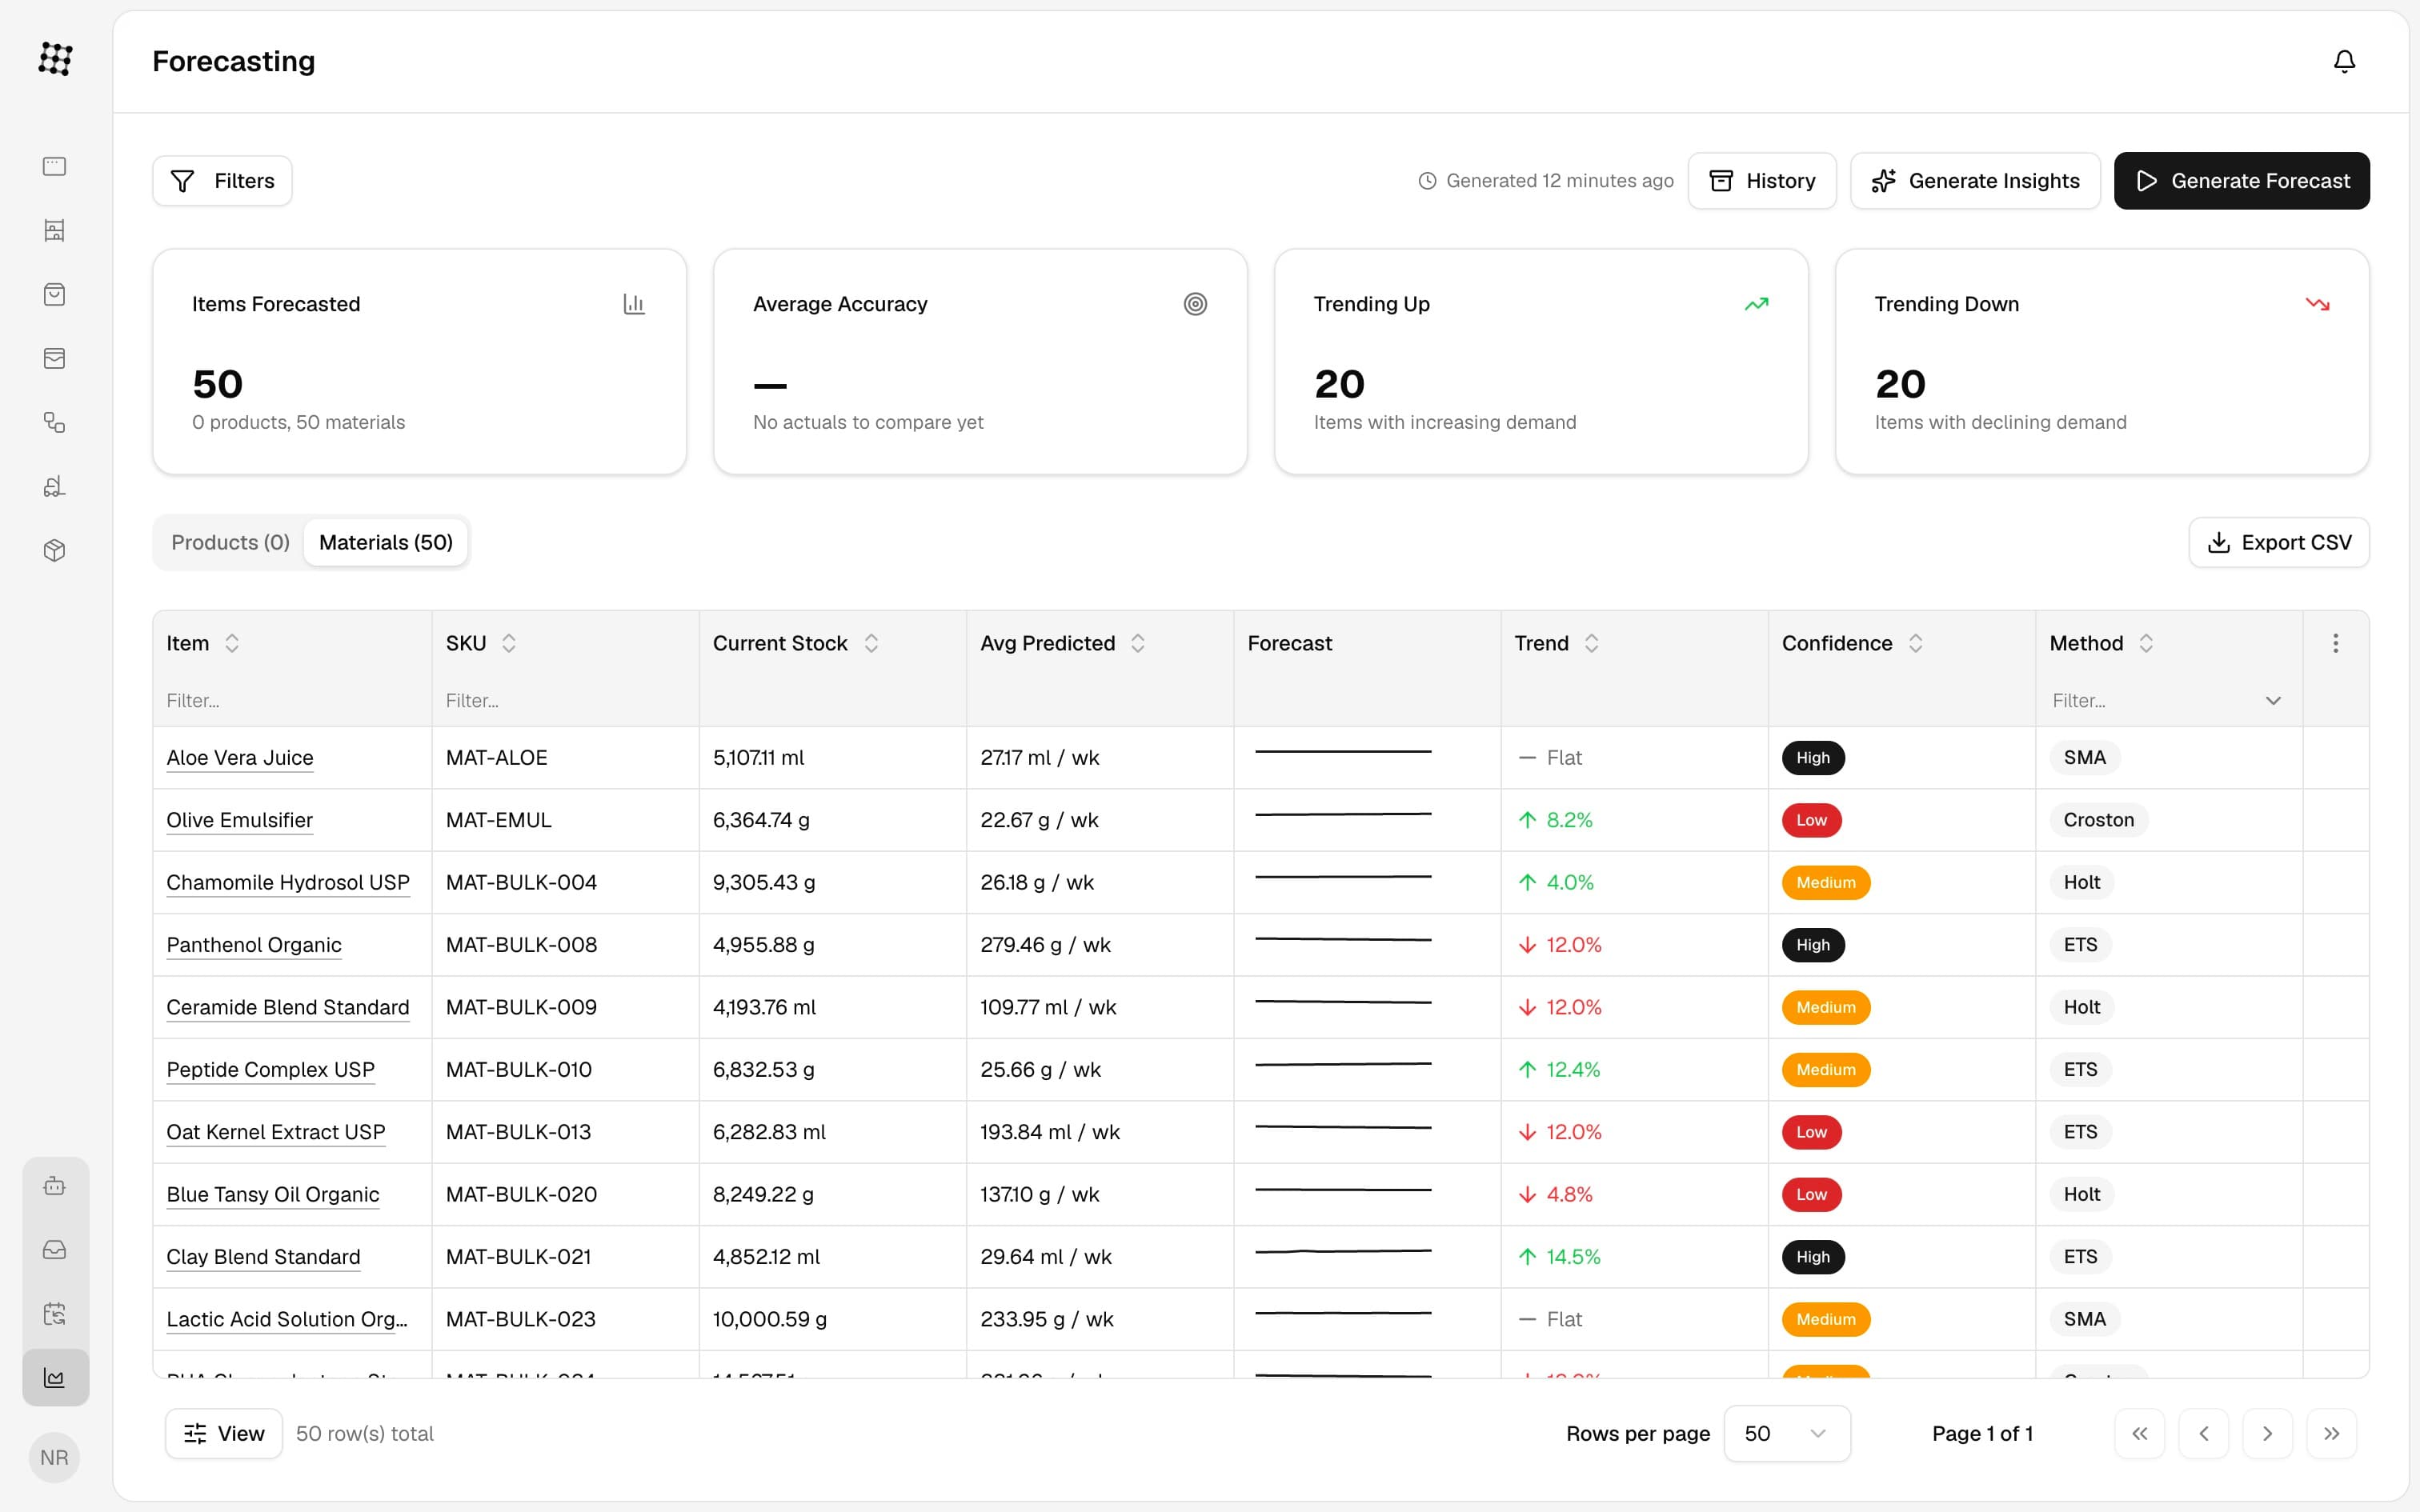The height and width of the screenshot is (1512, 2420).
Task: Click the Low badge for Olive Emulsifier
Action: tap(1811, 820)
